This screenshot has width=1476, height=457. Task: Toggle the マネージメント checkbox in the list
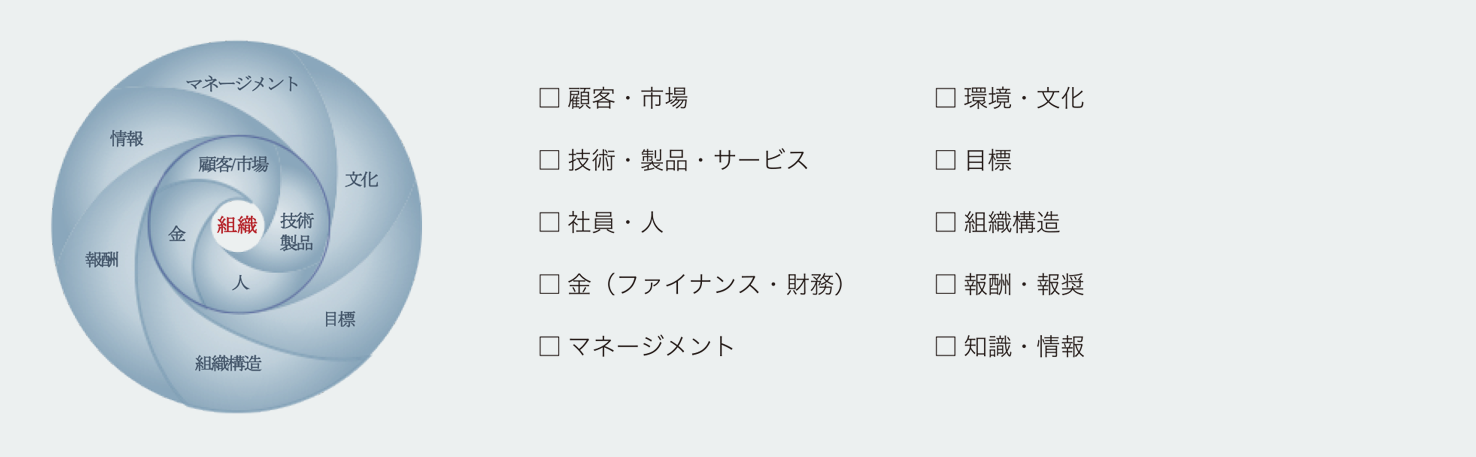(x=549, y=346)
